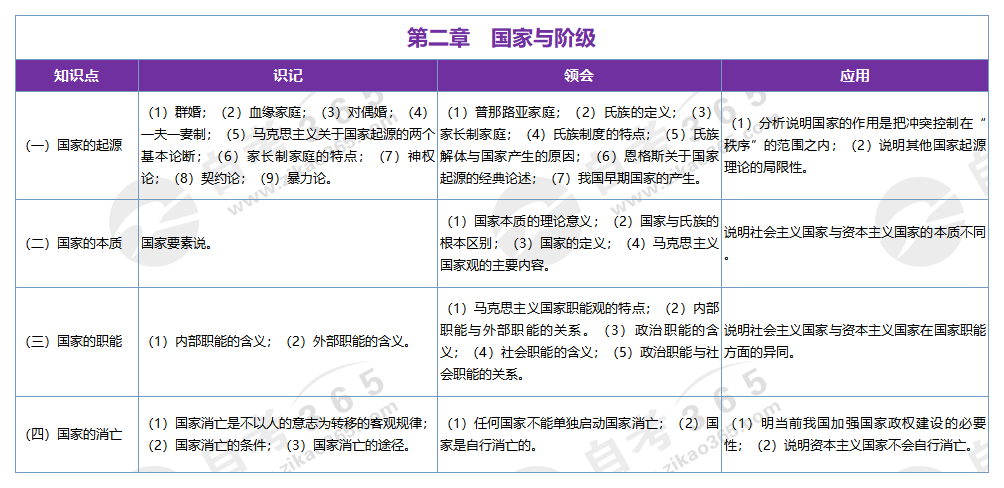Click the chapter title 第二章 国家与阶级
The width and height of the screenshot is (1004, 488).
[x=501, y=38]
